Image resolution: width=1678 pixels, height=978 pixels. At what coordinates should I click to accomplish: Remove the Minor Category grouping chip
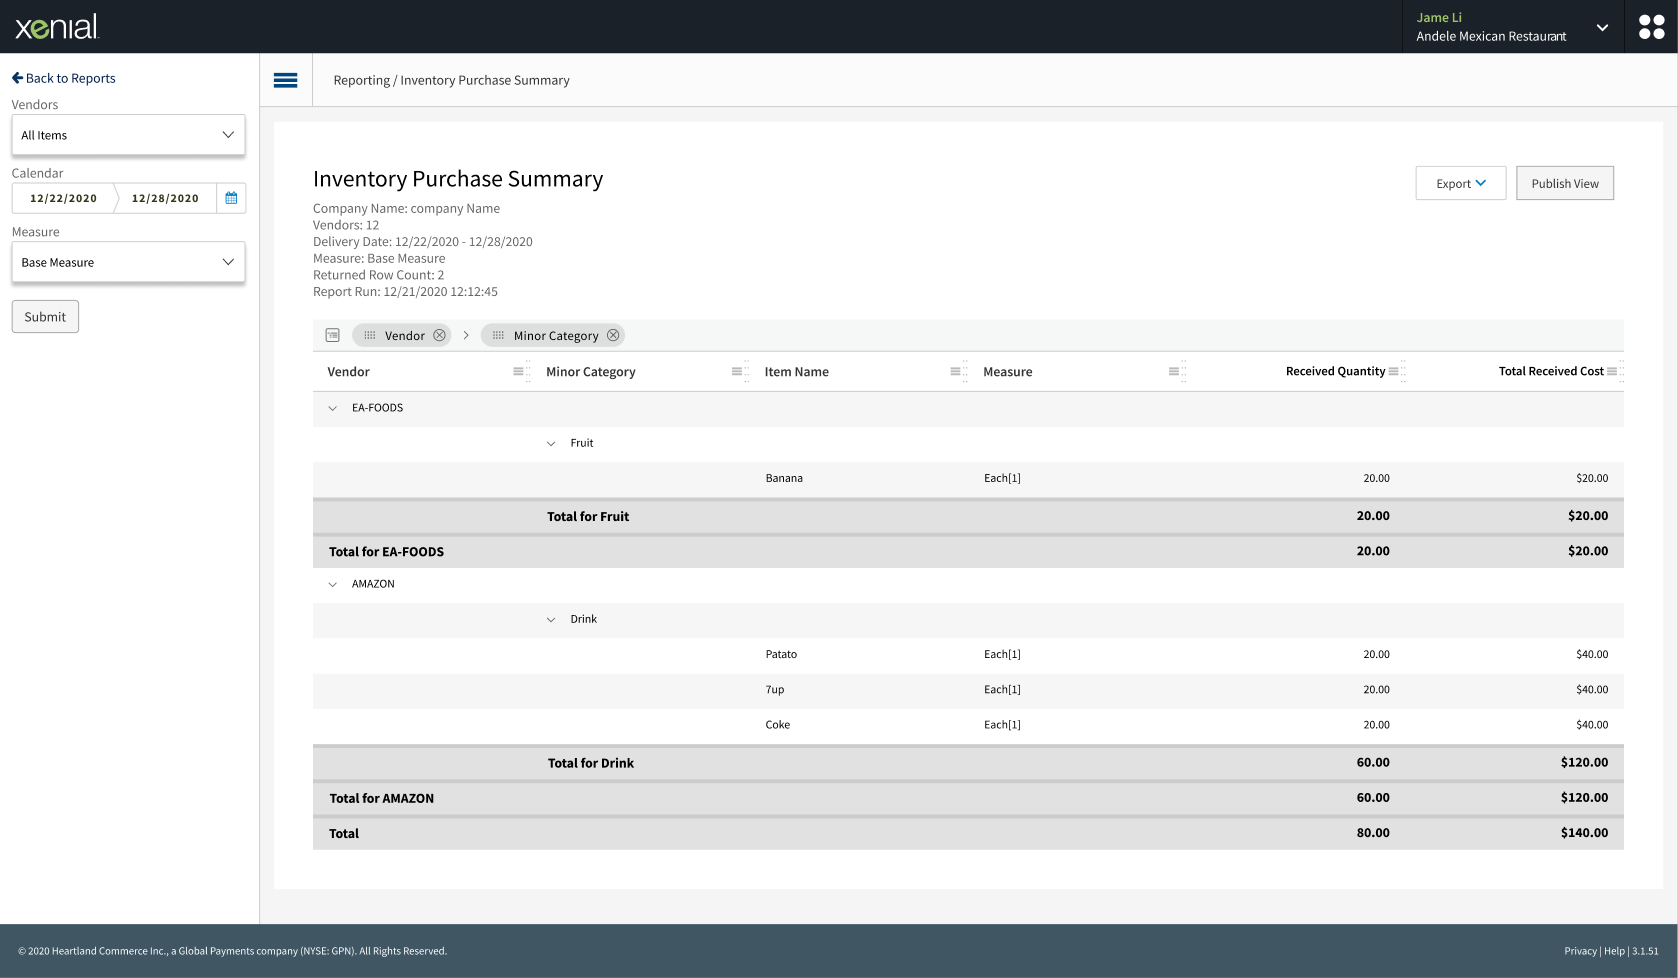click(613, 335)
